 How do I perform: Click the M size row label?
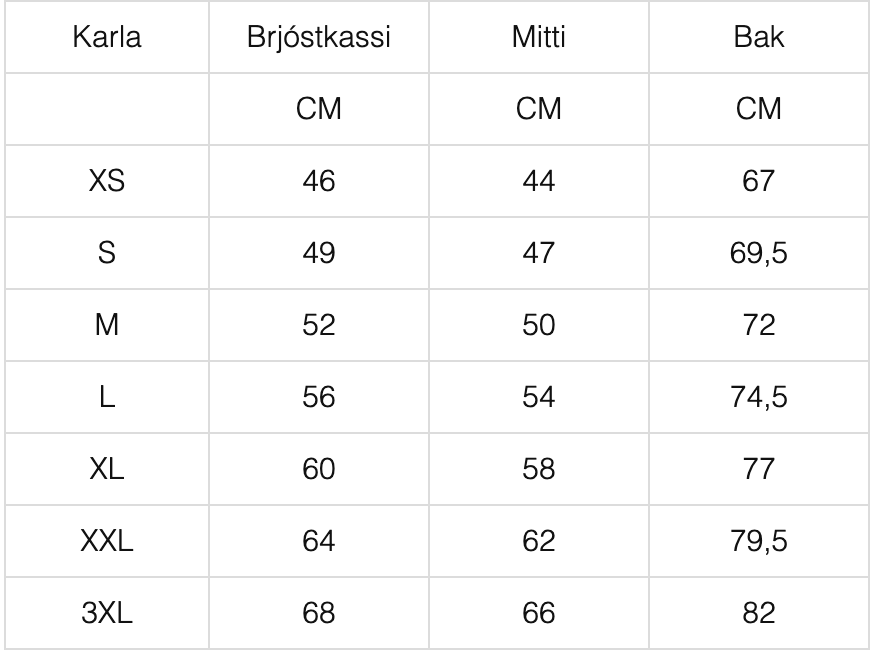[106, 325]
